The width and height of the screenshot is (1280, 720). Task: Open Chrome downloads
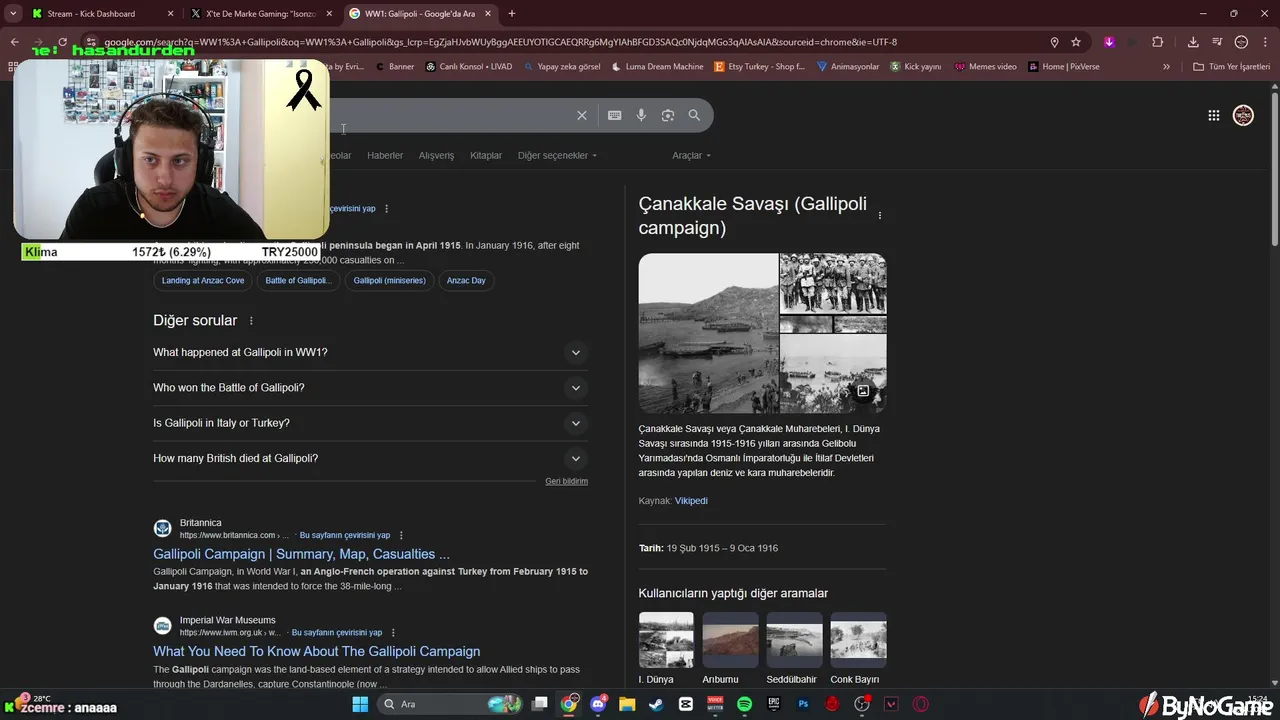click(x=1193, y=42)
